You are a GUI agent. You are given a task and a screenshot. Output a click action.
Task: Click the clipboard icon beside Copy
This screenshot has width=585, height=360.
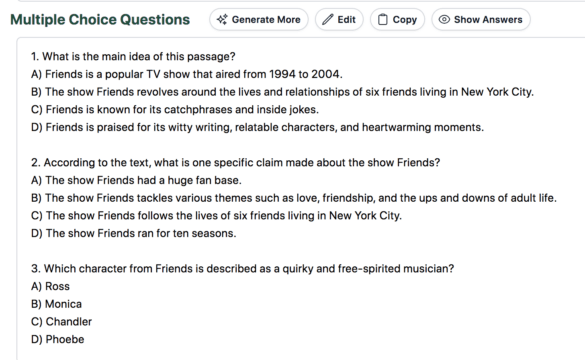(382, 19)
